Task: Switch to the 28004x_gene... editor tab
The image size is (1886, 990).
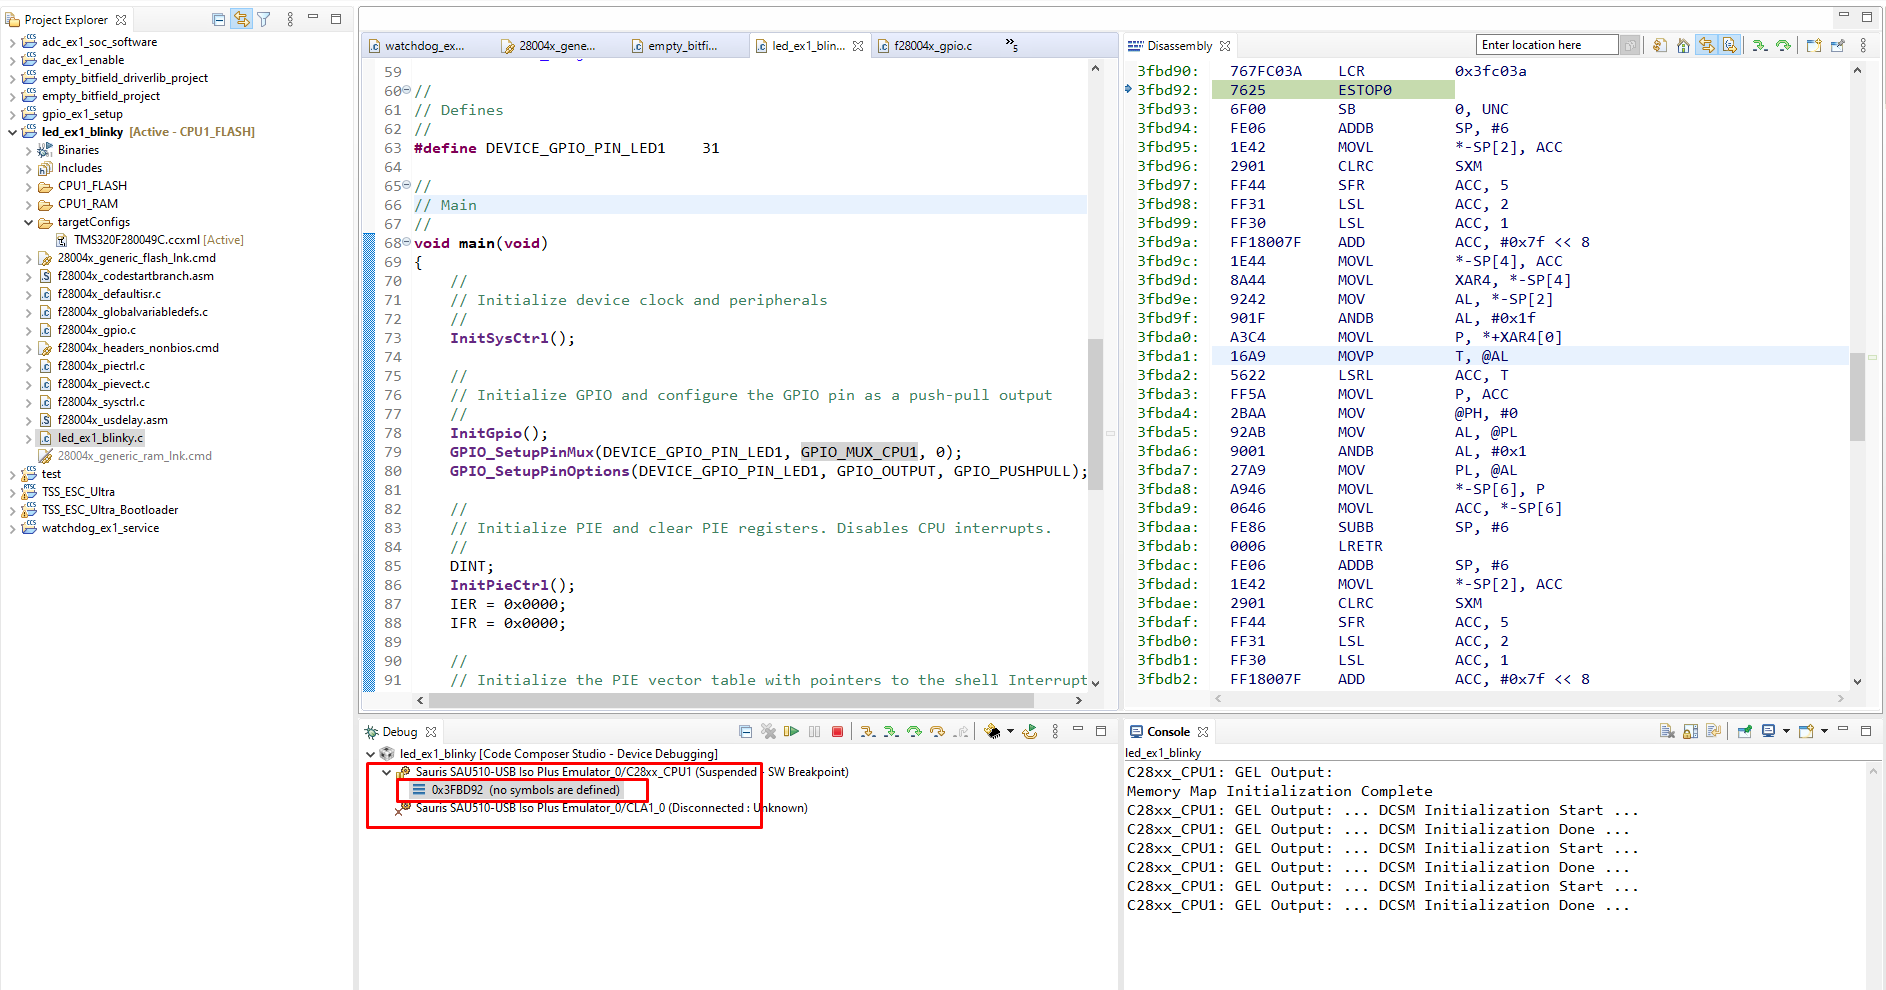Action: pos(556,46)
